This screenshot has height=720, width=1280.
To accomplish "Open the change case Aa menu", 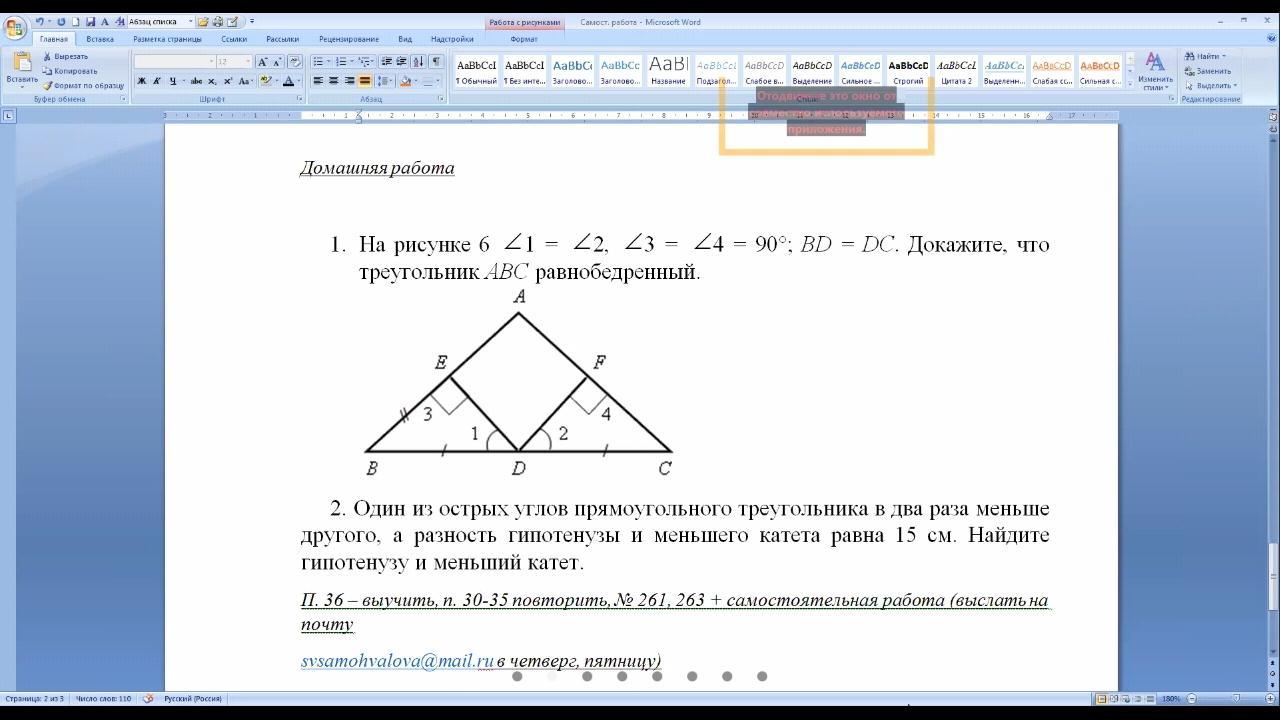I will coord(245,81).
